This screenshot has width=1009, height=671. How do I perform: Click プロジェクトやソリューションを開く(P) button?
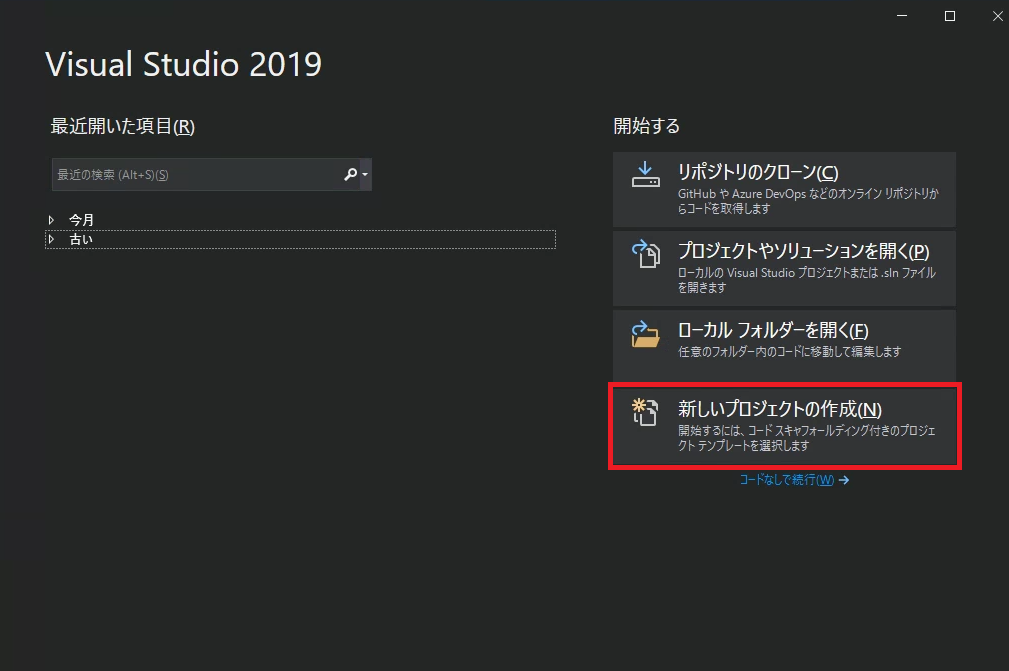pyautogui.click(x=784, y=268)
